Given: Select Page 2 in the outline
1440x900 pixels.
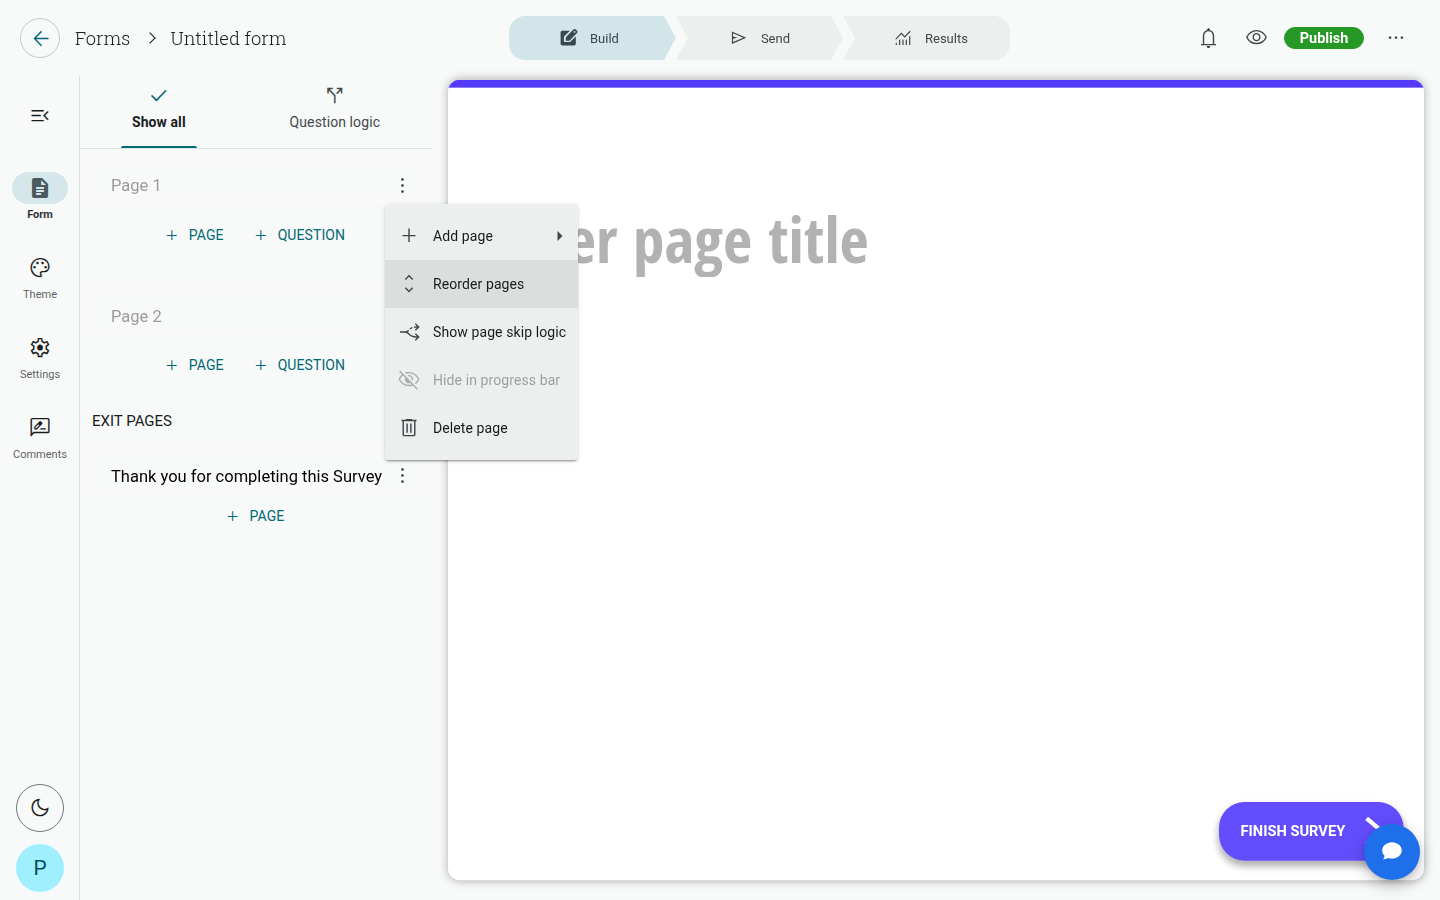Looking at the screenshot, I should pyautogui.click(x=136, y=316).
